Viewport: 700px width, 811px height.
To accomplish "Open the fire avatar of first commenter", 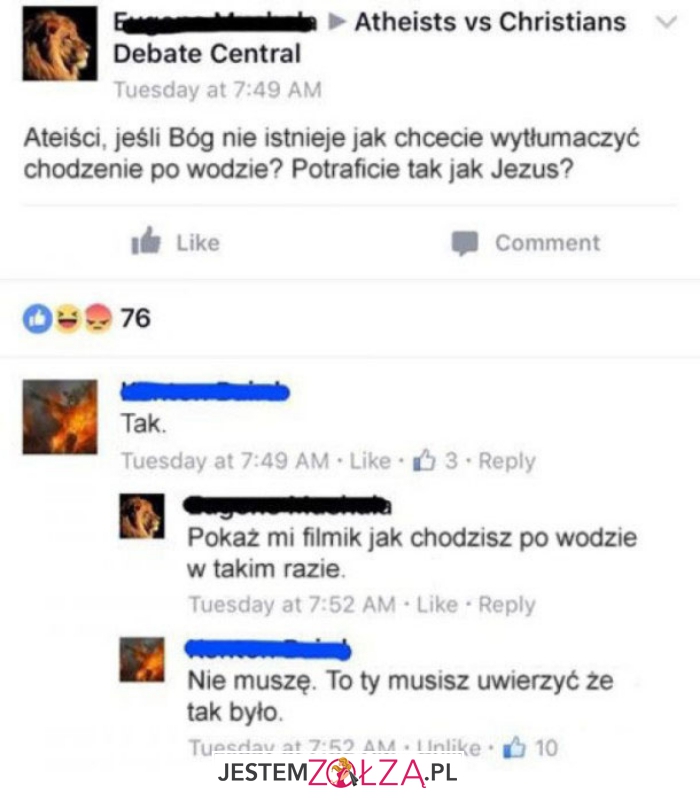I will (x=59, y=417).
